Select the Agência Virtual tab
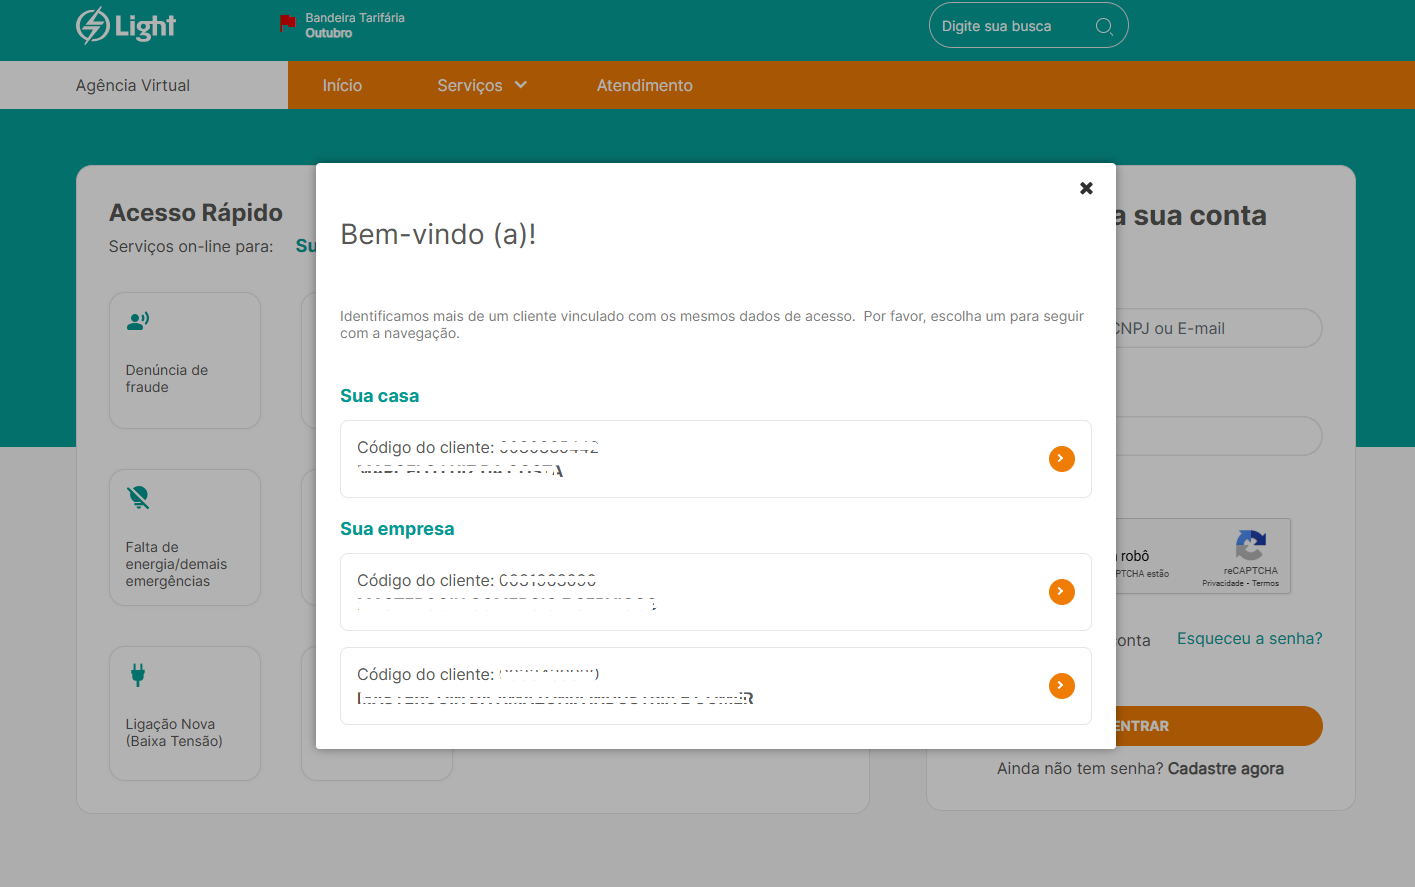The height and width of the screenshot is (887, 1415). coord(133,86)
